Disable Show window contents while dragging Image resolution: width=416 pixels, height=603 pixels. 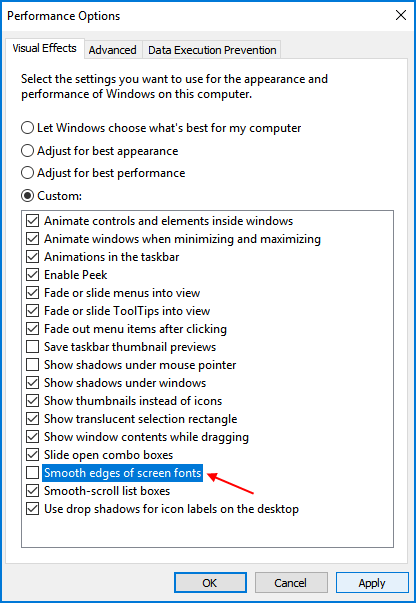33,437
